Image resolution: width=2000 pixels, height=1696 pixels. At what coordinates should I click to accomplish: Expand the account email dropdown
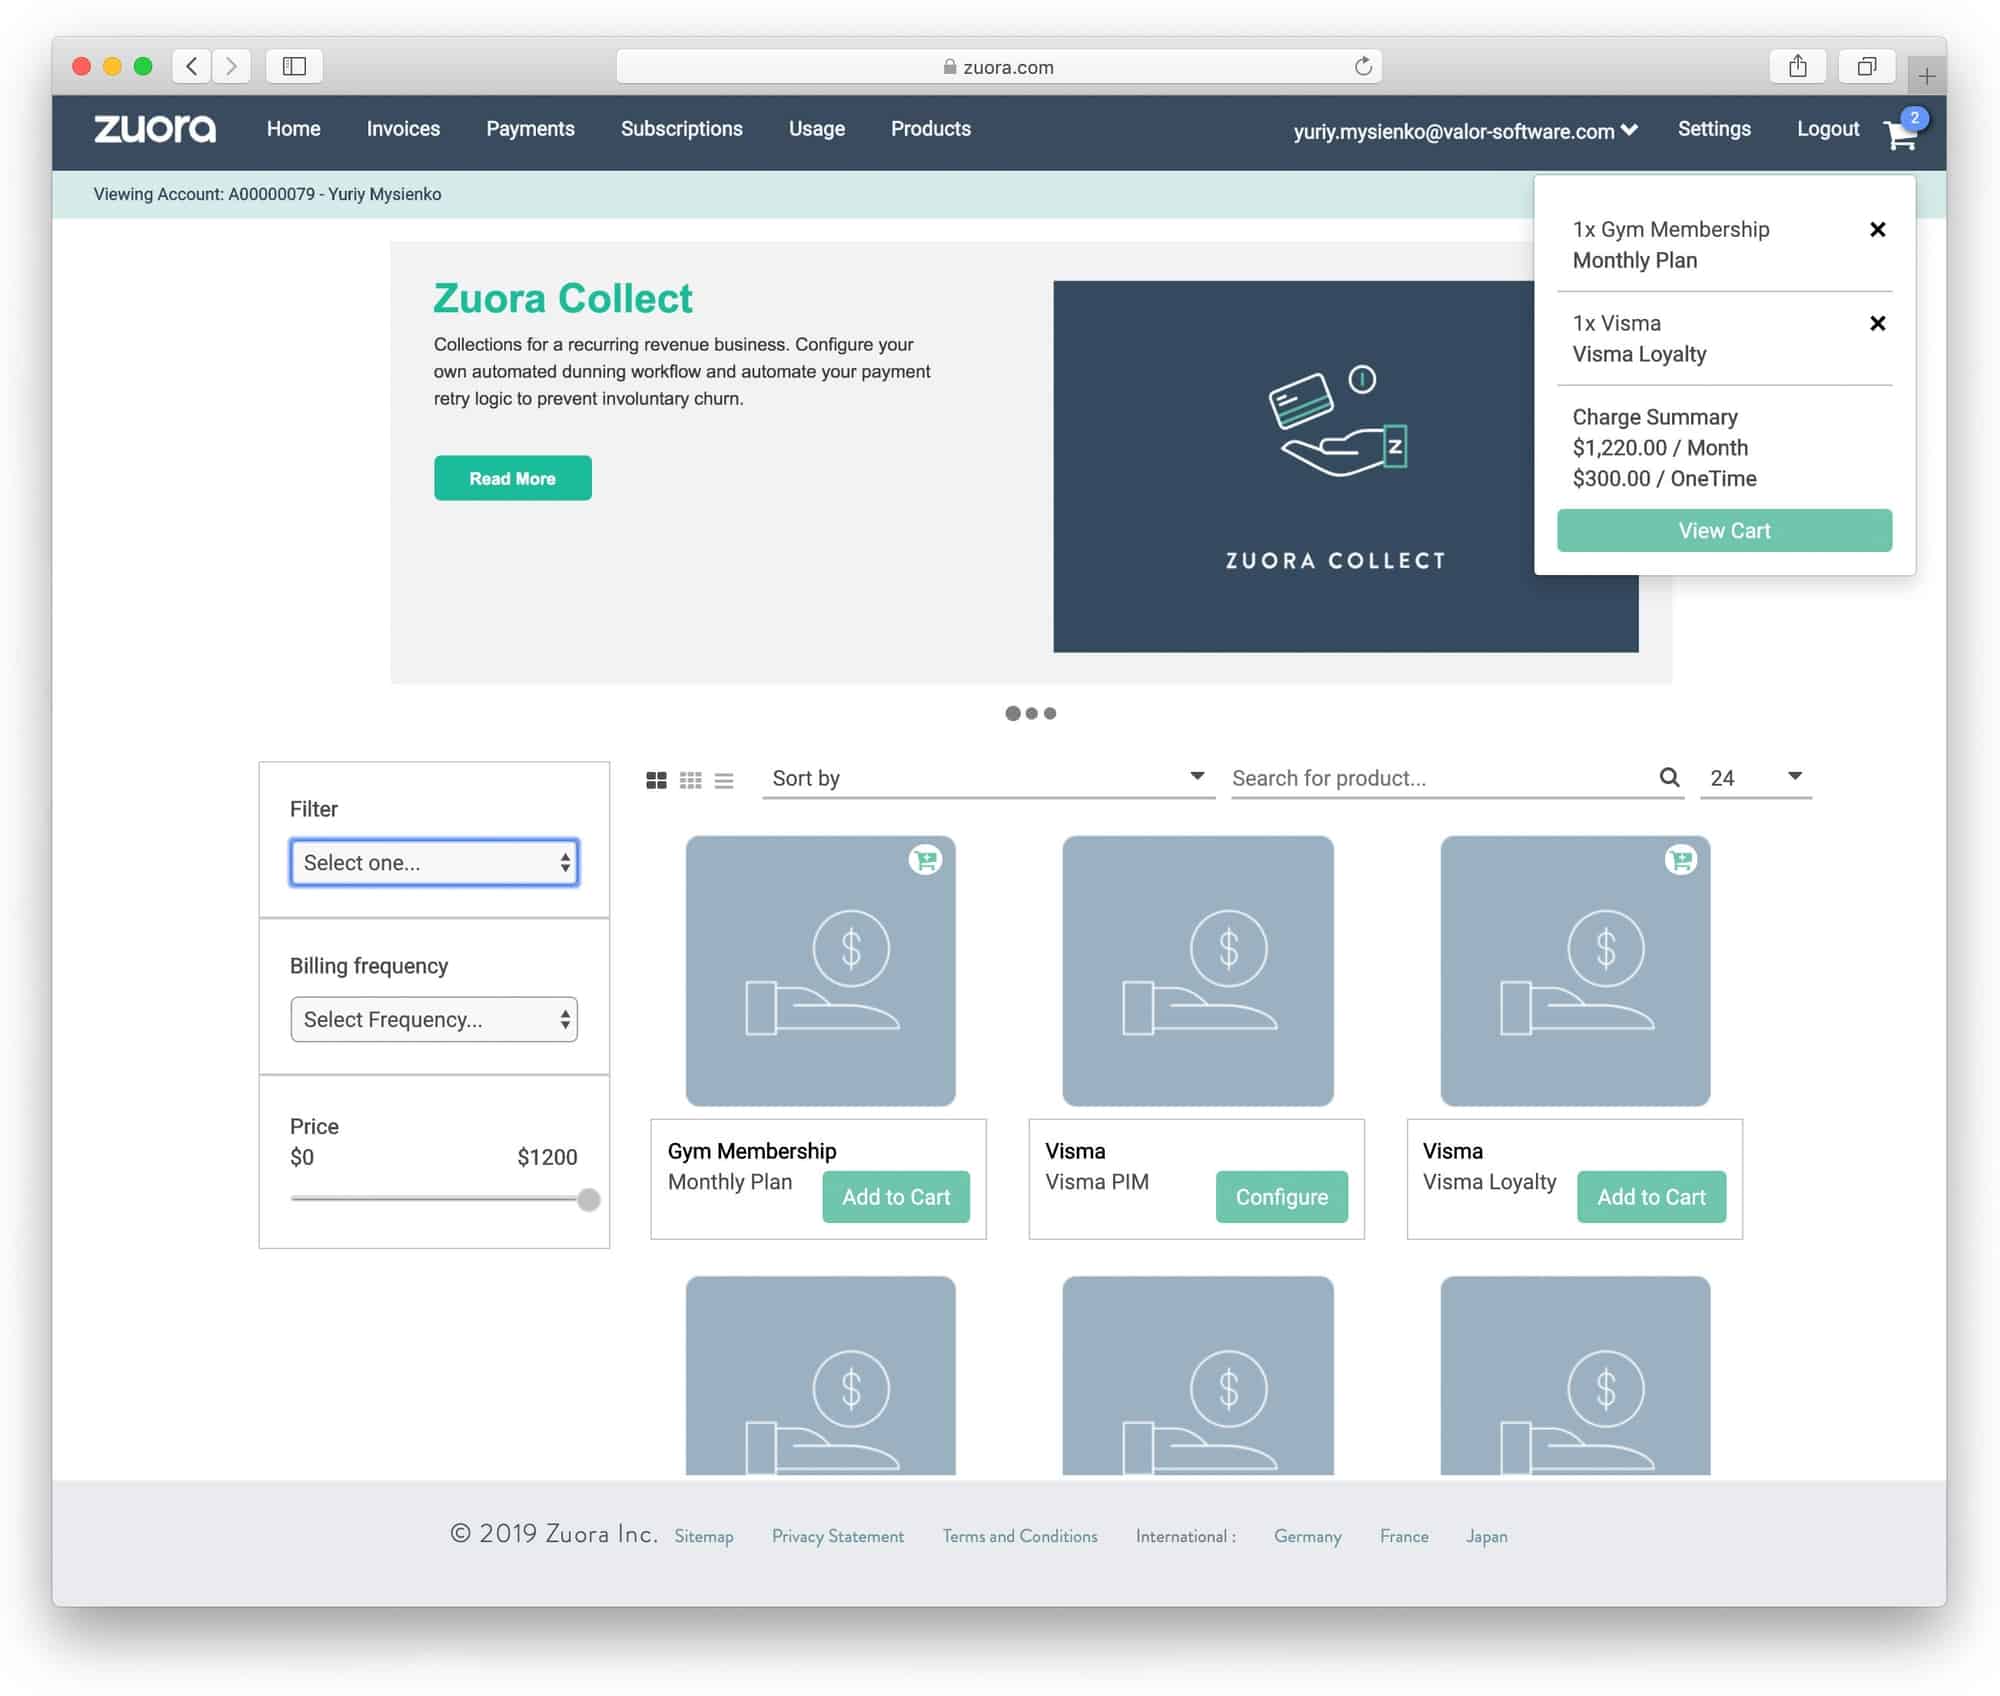(x=1465, y=131)
